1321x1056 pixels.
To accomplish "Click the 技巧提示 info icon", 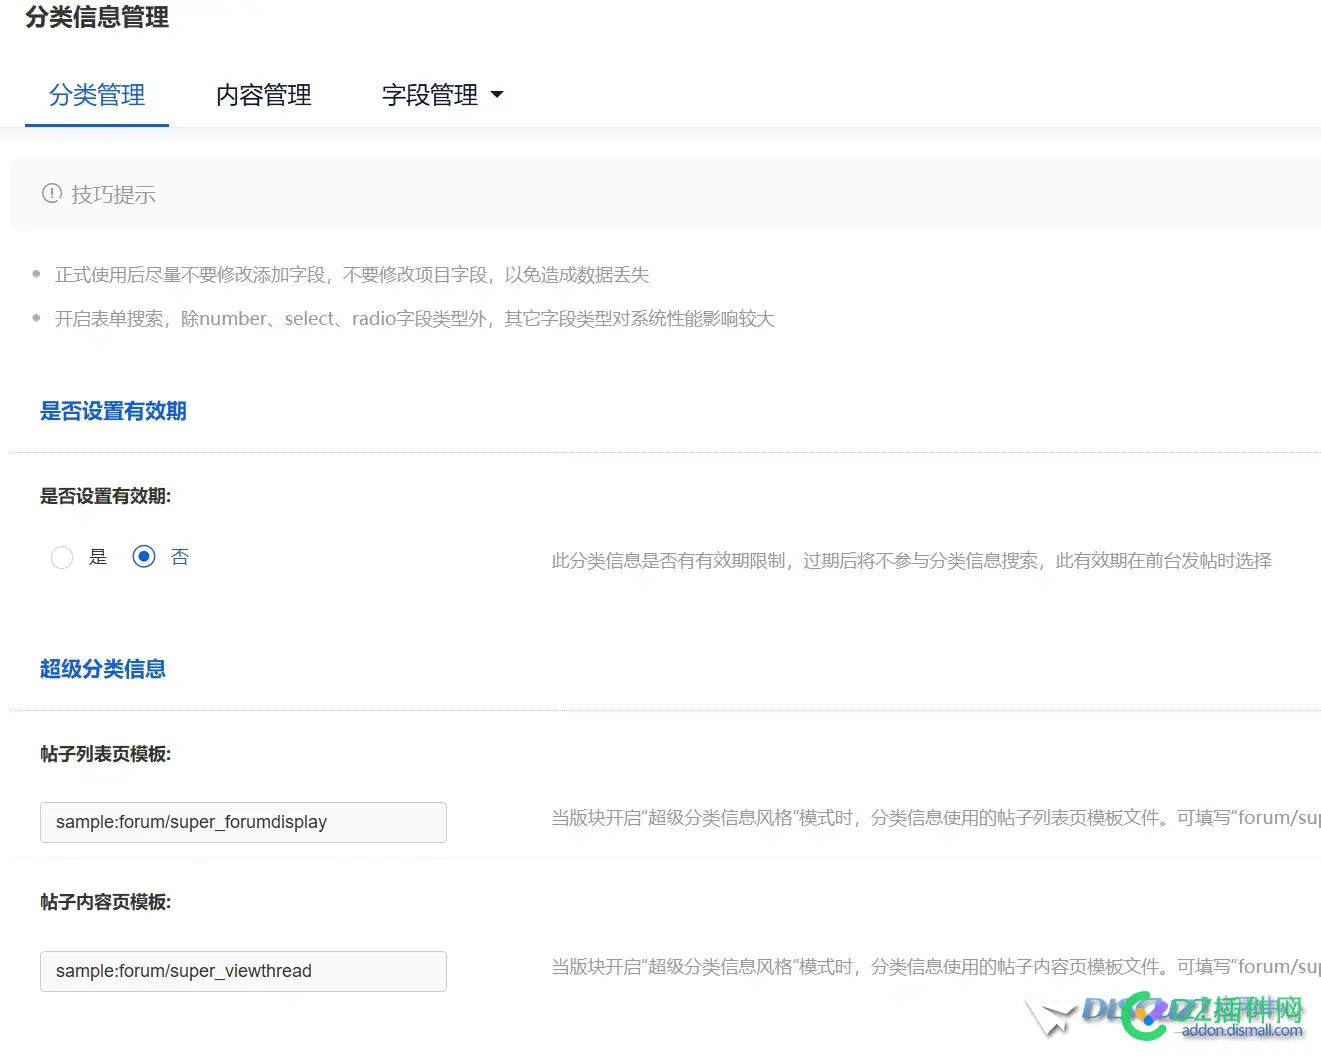I will pos(52,193).
